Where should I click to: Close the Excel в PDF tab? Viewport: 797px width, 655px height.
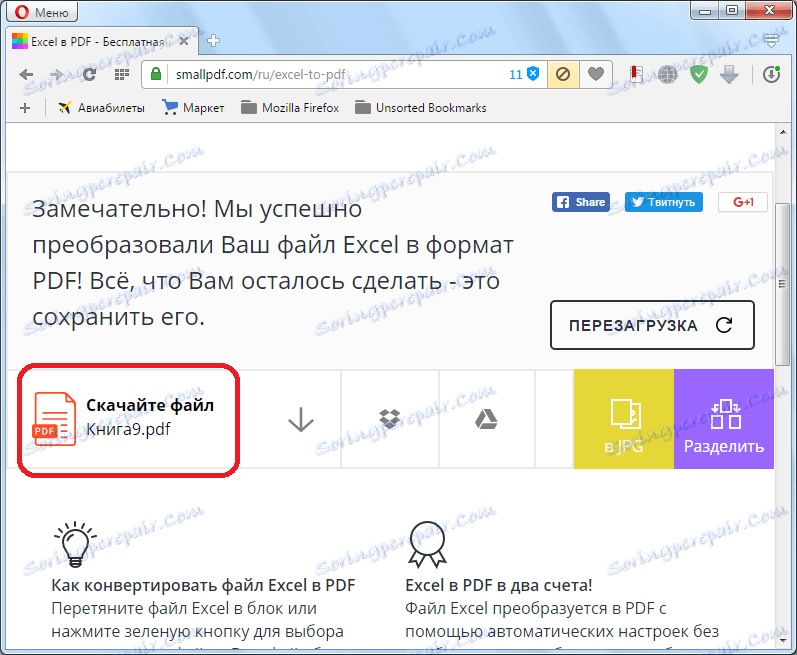click(x=184, y=41)
